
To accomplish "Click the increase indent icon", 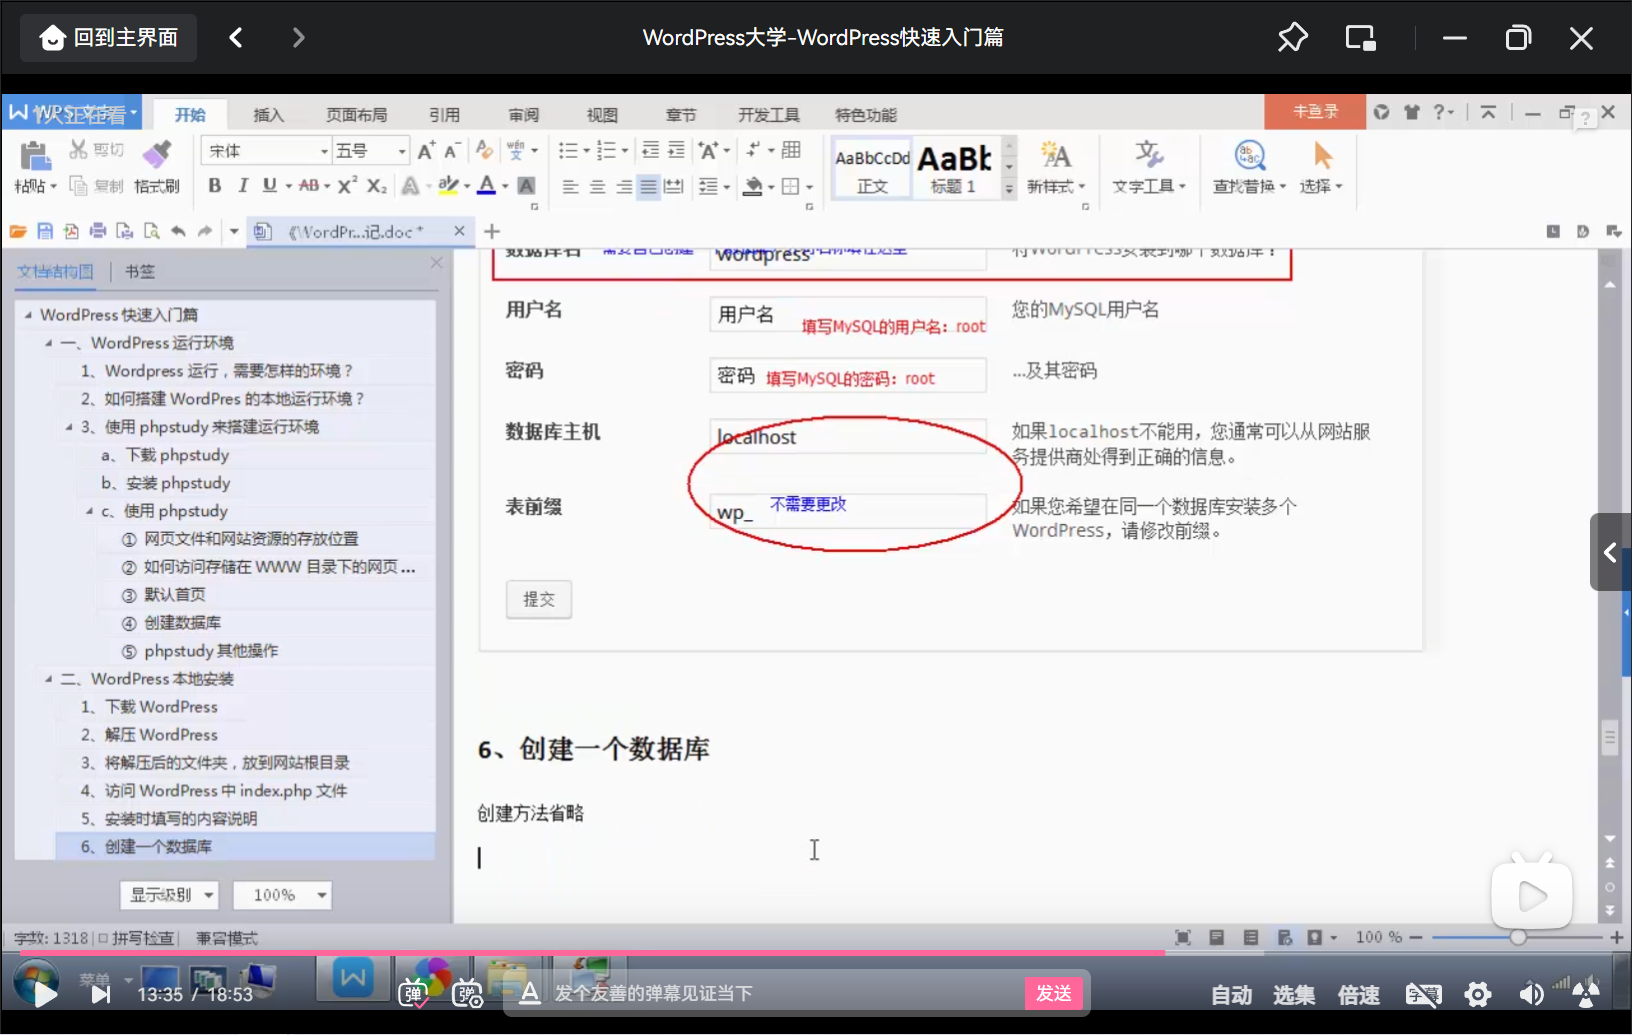I will tap(676, 150).
